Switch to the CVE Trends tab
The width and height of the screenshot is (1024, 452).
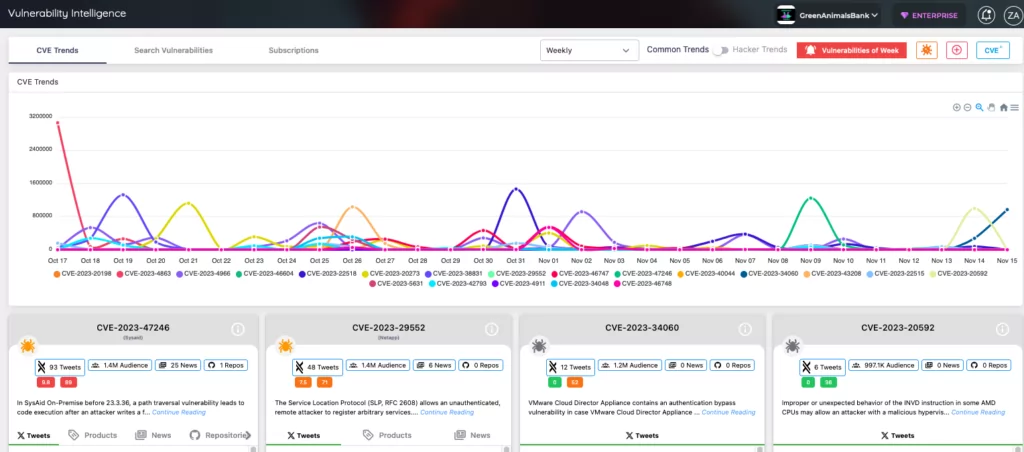point(57,50)
